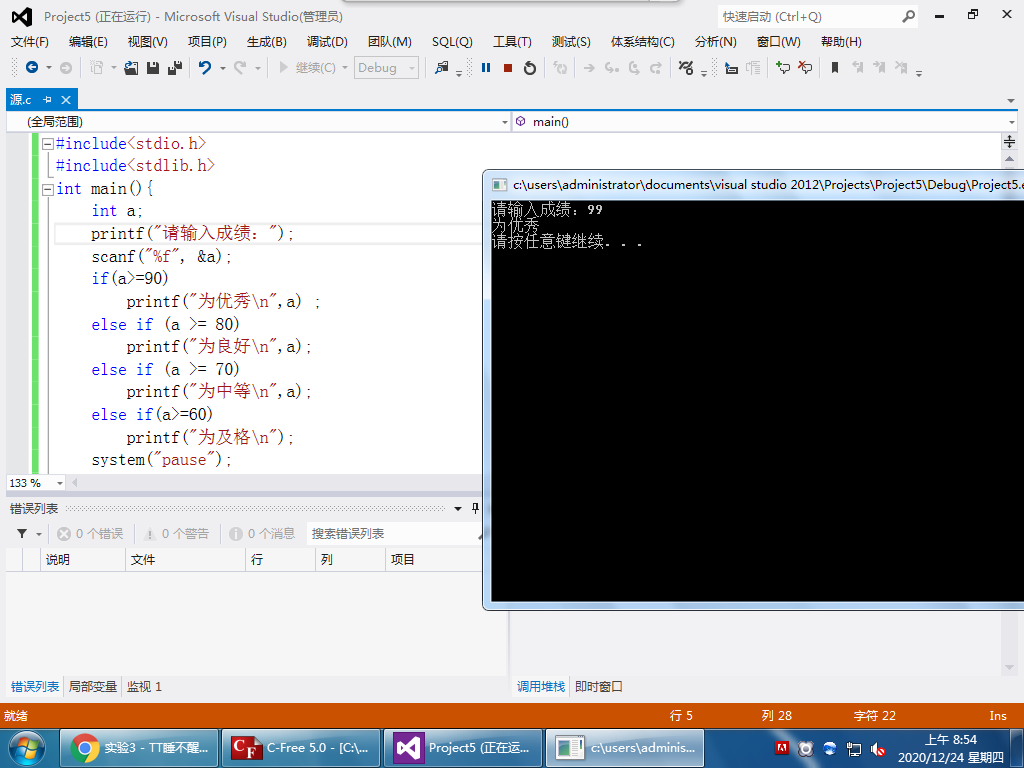1024x768 pixels.
Task: Open the error list window options dropdown
Action: click(x=458, y=508)
